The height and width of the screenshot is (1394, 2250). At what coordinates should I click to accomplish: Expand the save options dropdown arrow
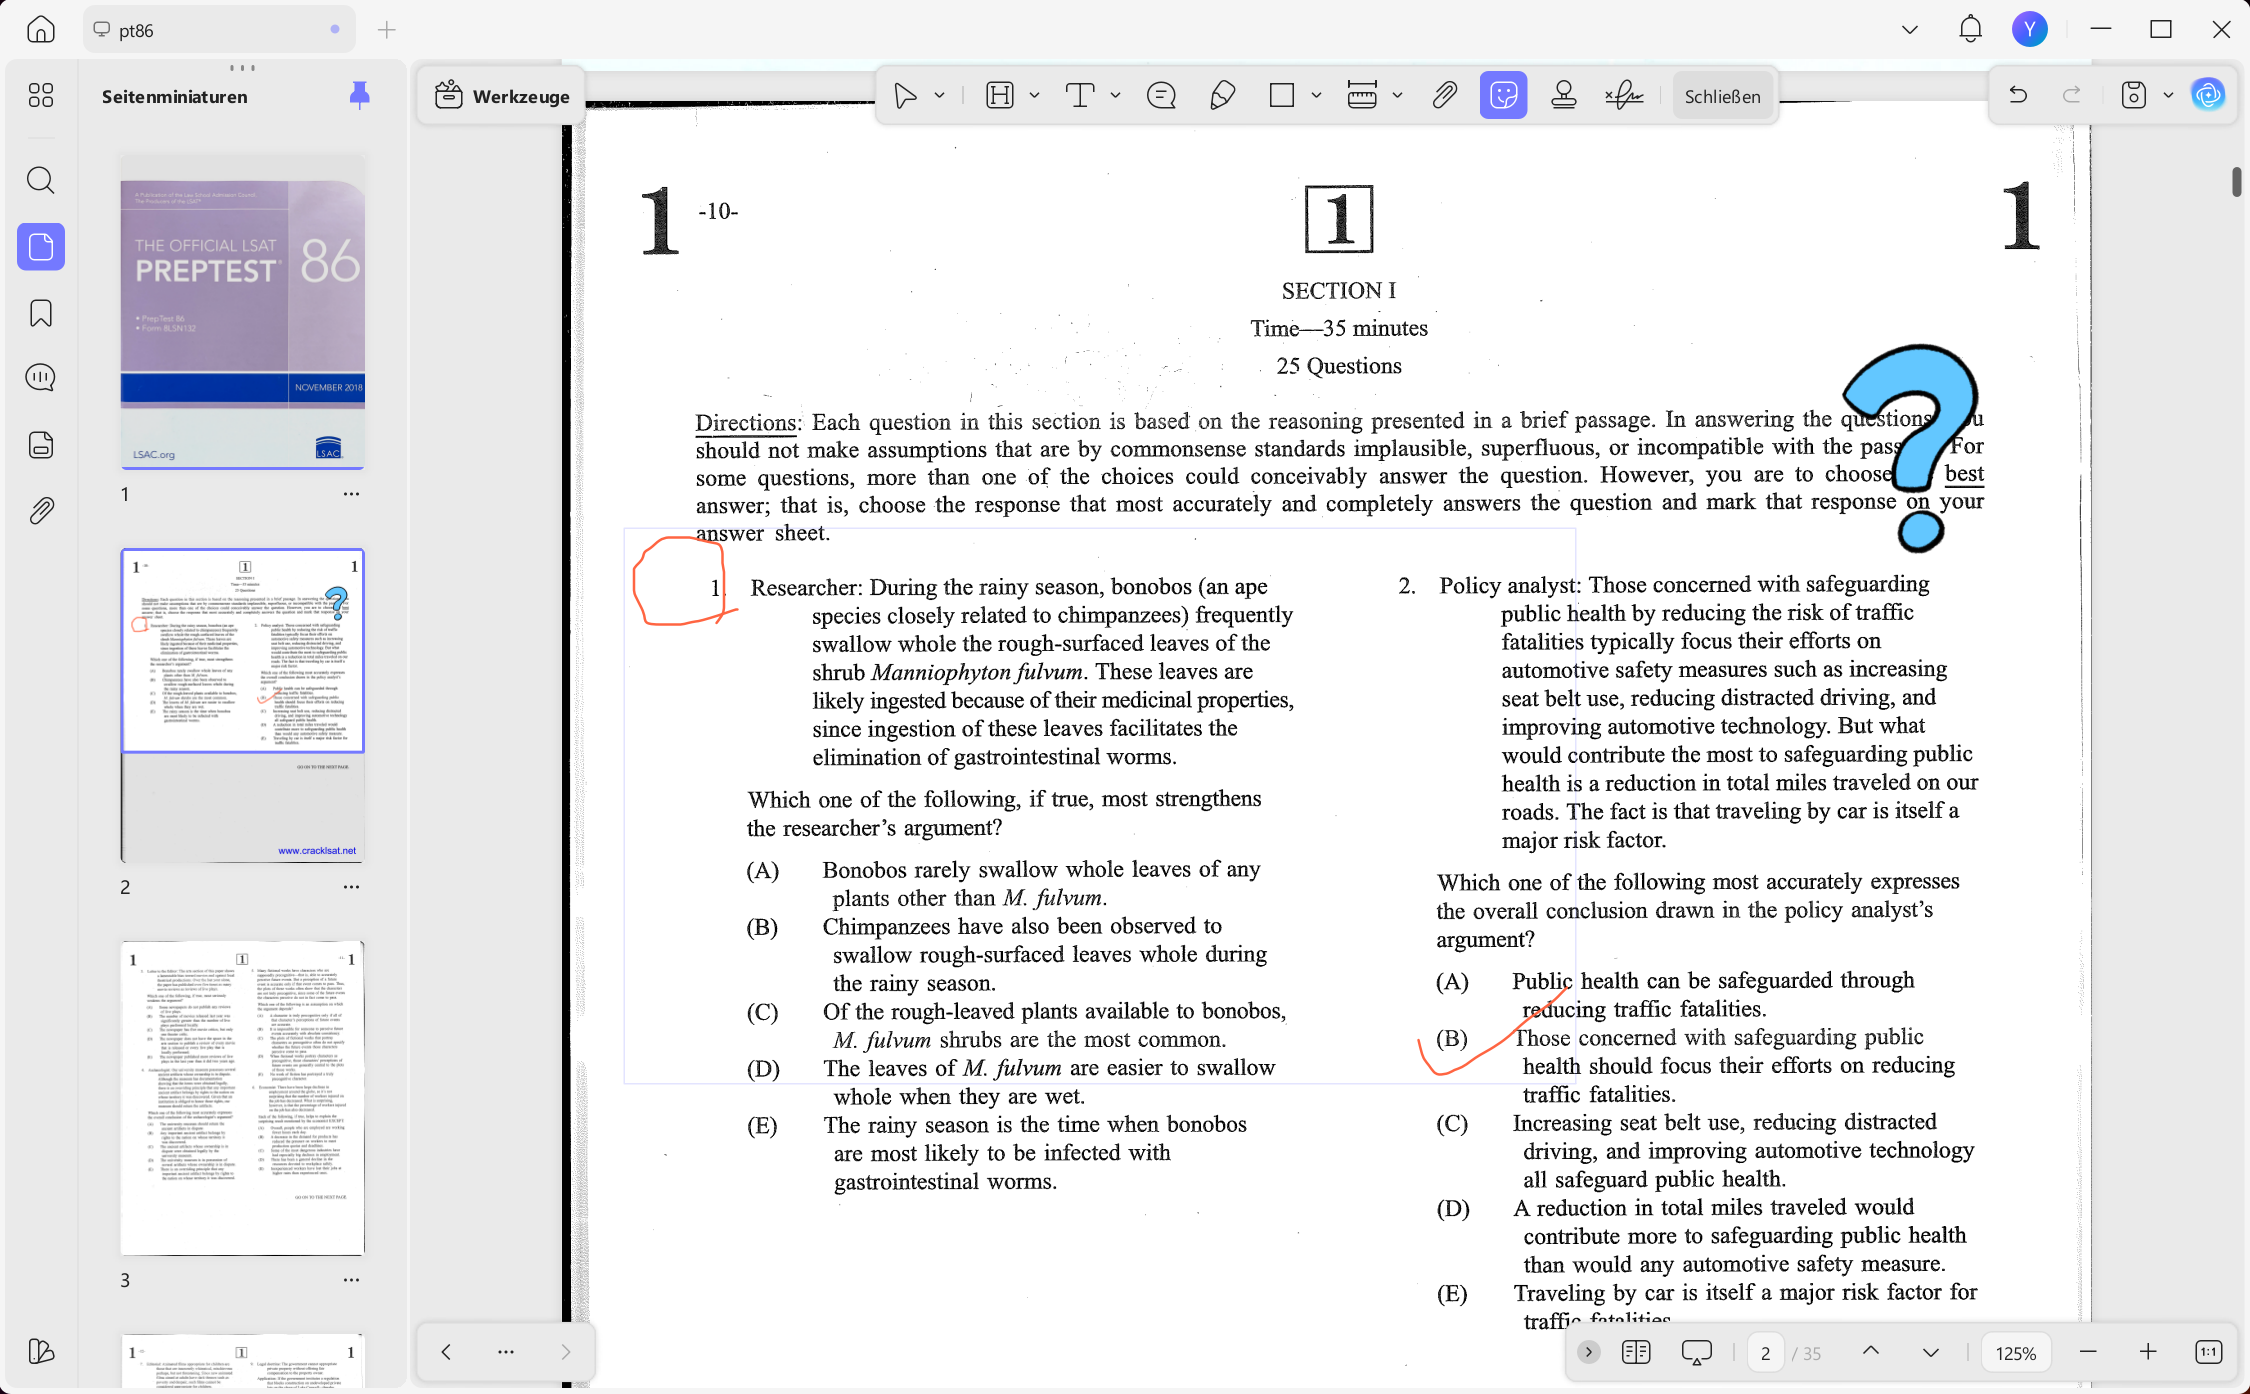[x=2168, y=95]
